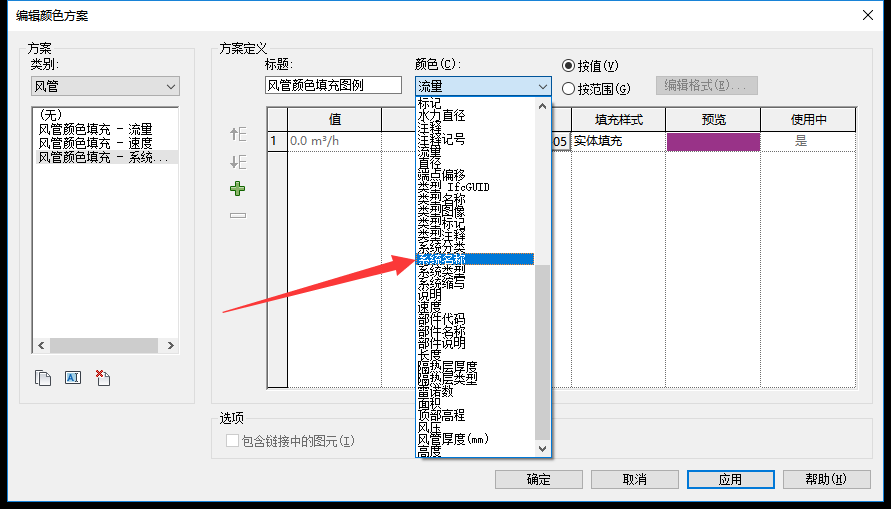Click the remove value minus icon
891x509 pixels.
click(x=238, y=215)
